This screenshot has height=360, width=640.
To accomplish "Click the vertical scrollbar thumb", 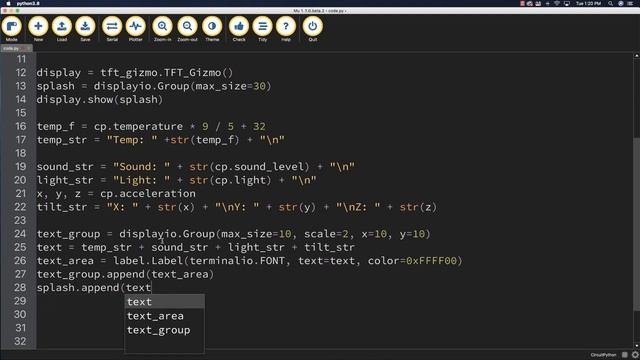I will coord(636,224).
